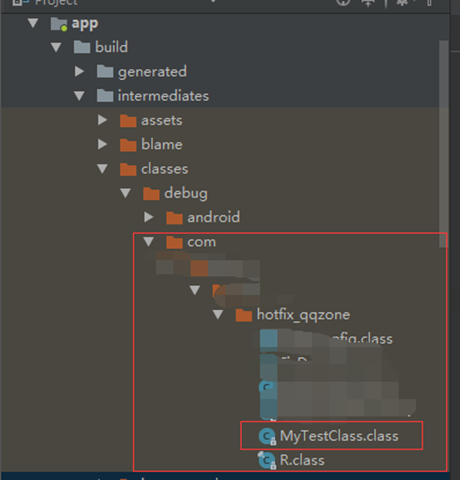Click the build folder icon

tap(82, 47)
